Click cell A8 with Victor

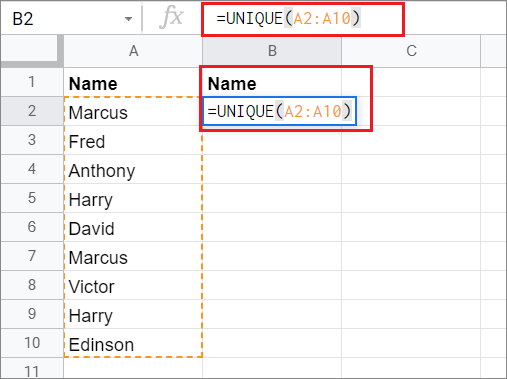(x=133, y=285)
